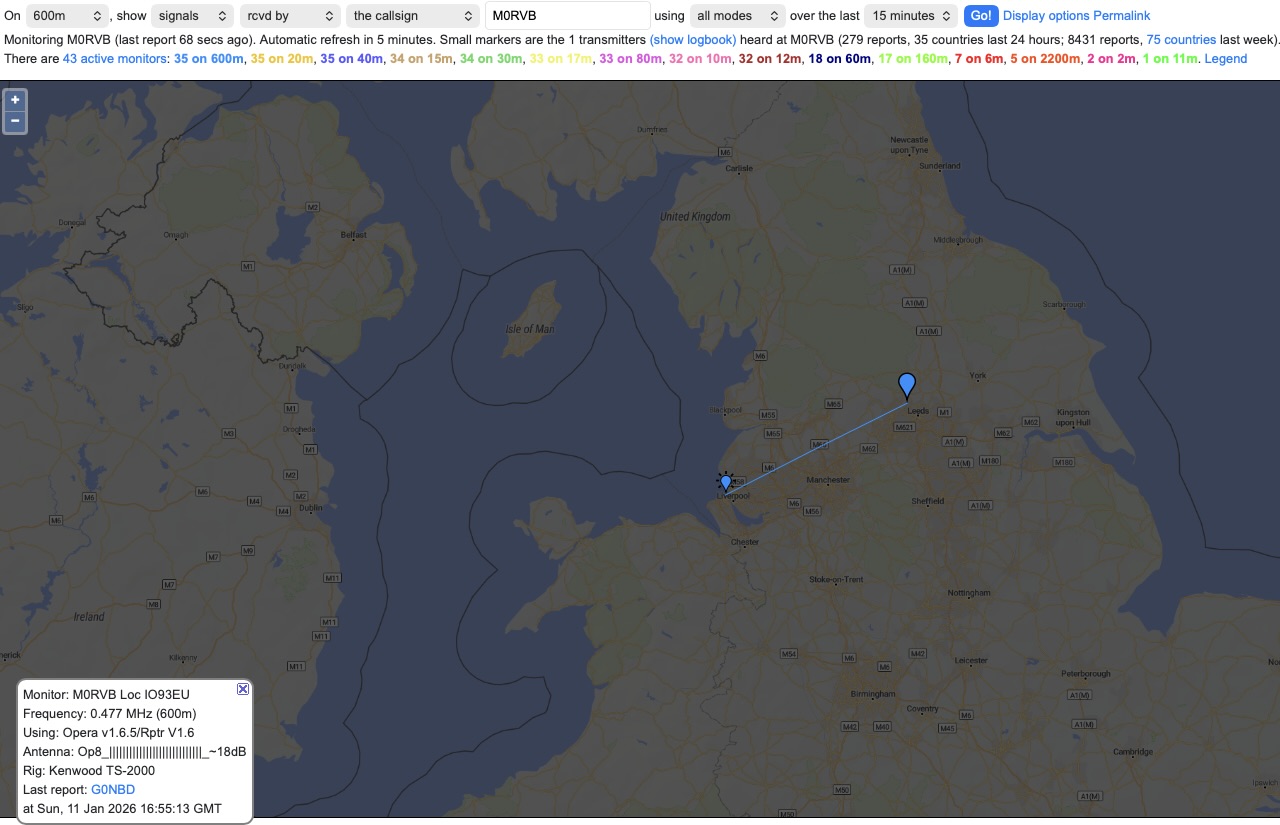The width and height of the screenshot is (1280, 825).
Task: Click the M0RVB callsign input field
Action: click(567, 15)
